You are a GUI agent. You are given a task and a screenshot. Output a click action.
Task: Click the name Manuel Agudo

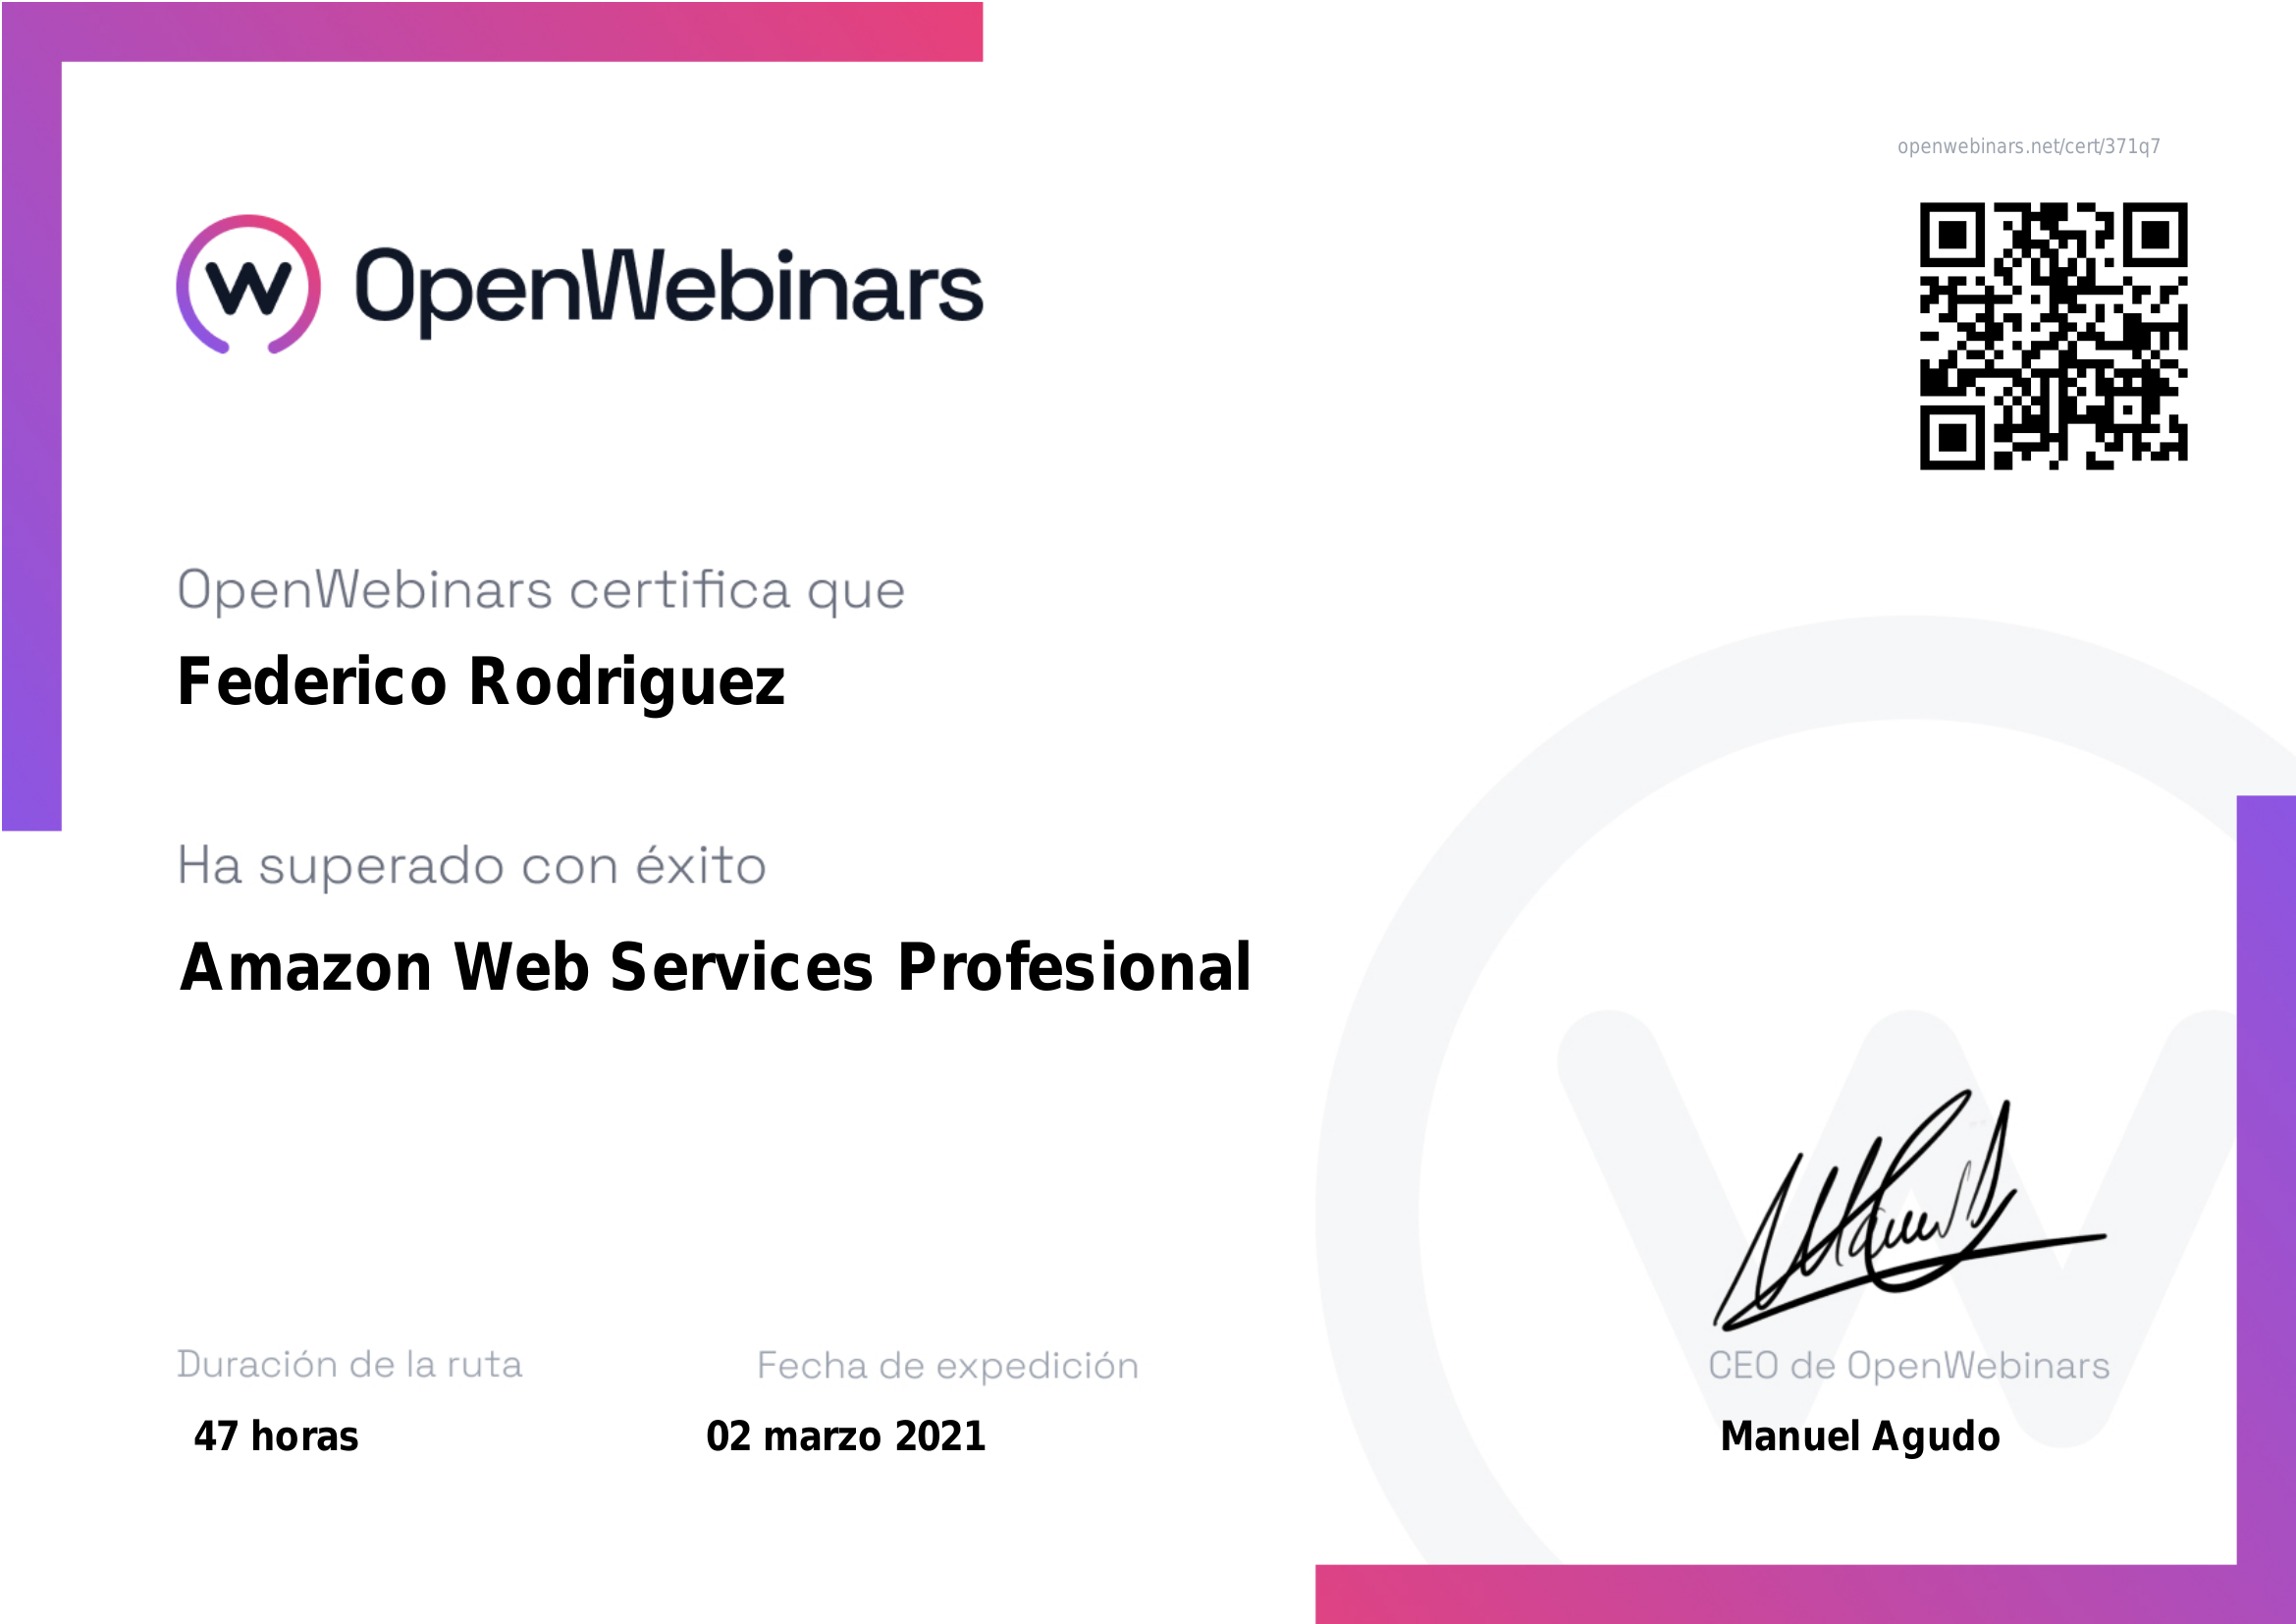(x=1860, y=1437)
